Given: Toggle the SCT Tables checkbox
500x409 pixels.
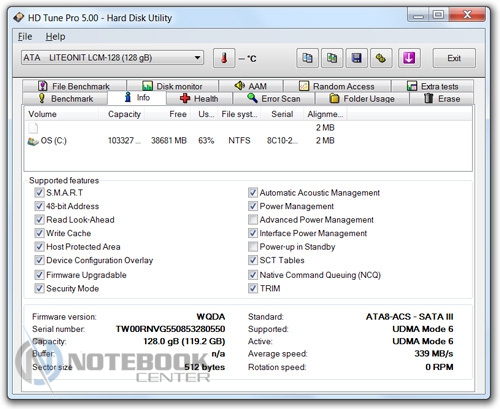Looking at the screenshot, I should tap(253, 260).
